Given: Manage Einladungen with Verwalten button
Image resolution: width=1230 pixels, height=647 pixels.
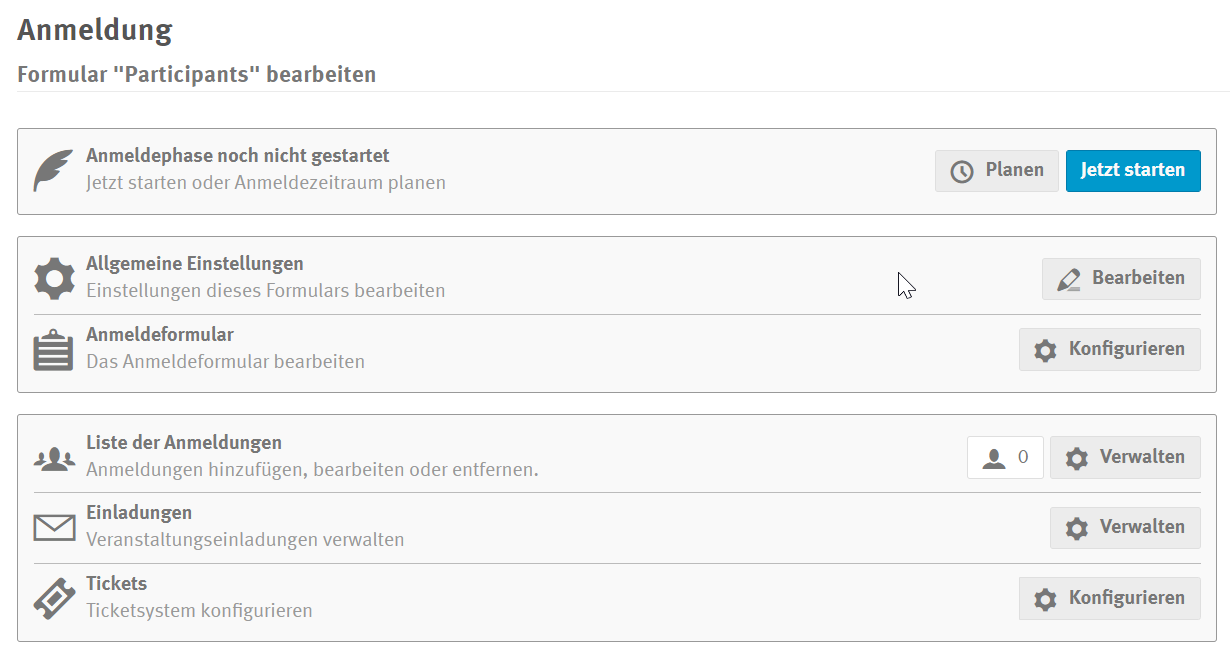Looking at the screenshot, I should tap(1125, 527).
